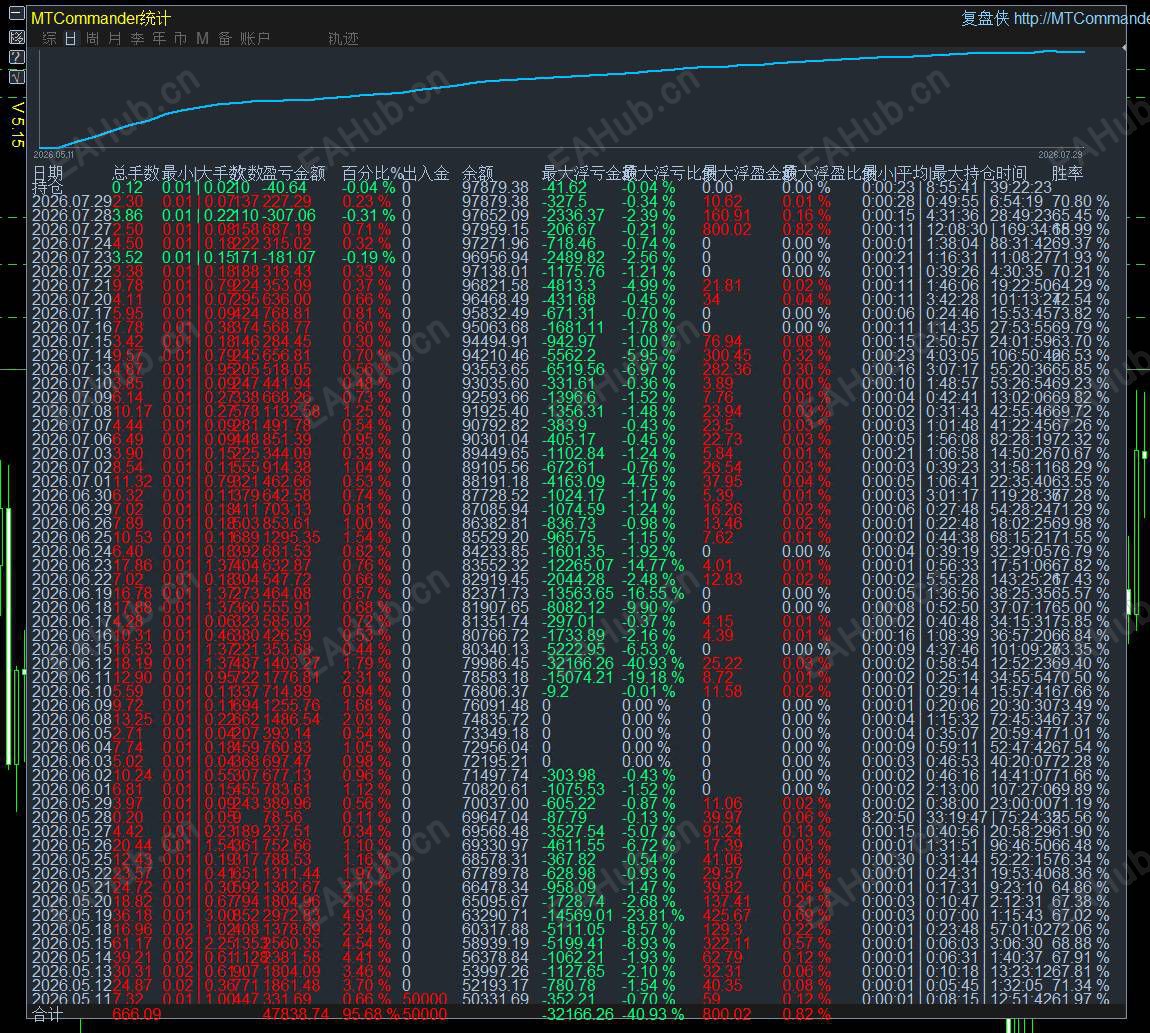Collapse the MTCommander panel with the minus icon

(16, 14)
